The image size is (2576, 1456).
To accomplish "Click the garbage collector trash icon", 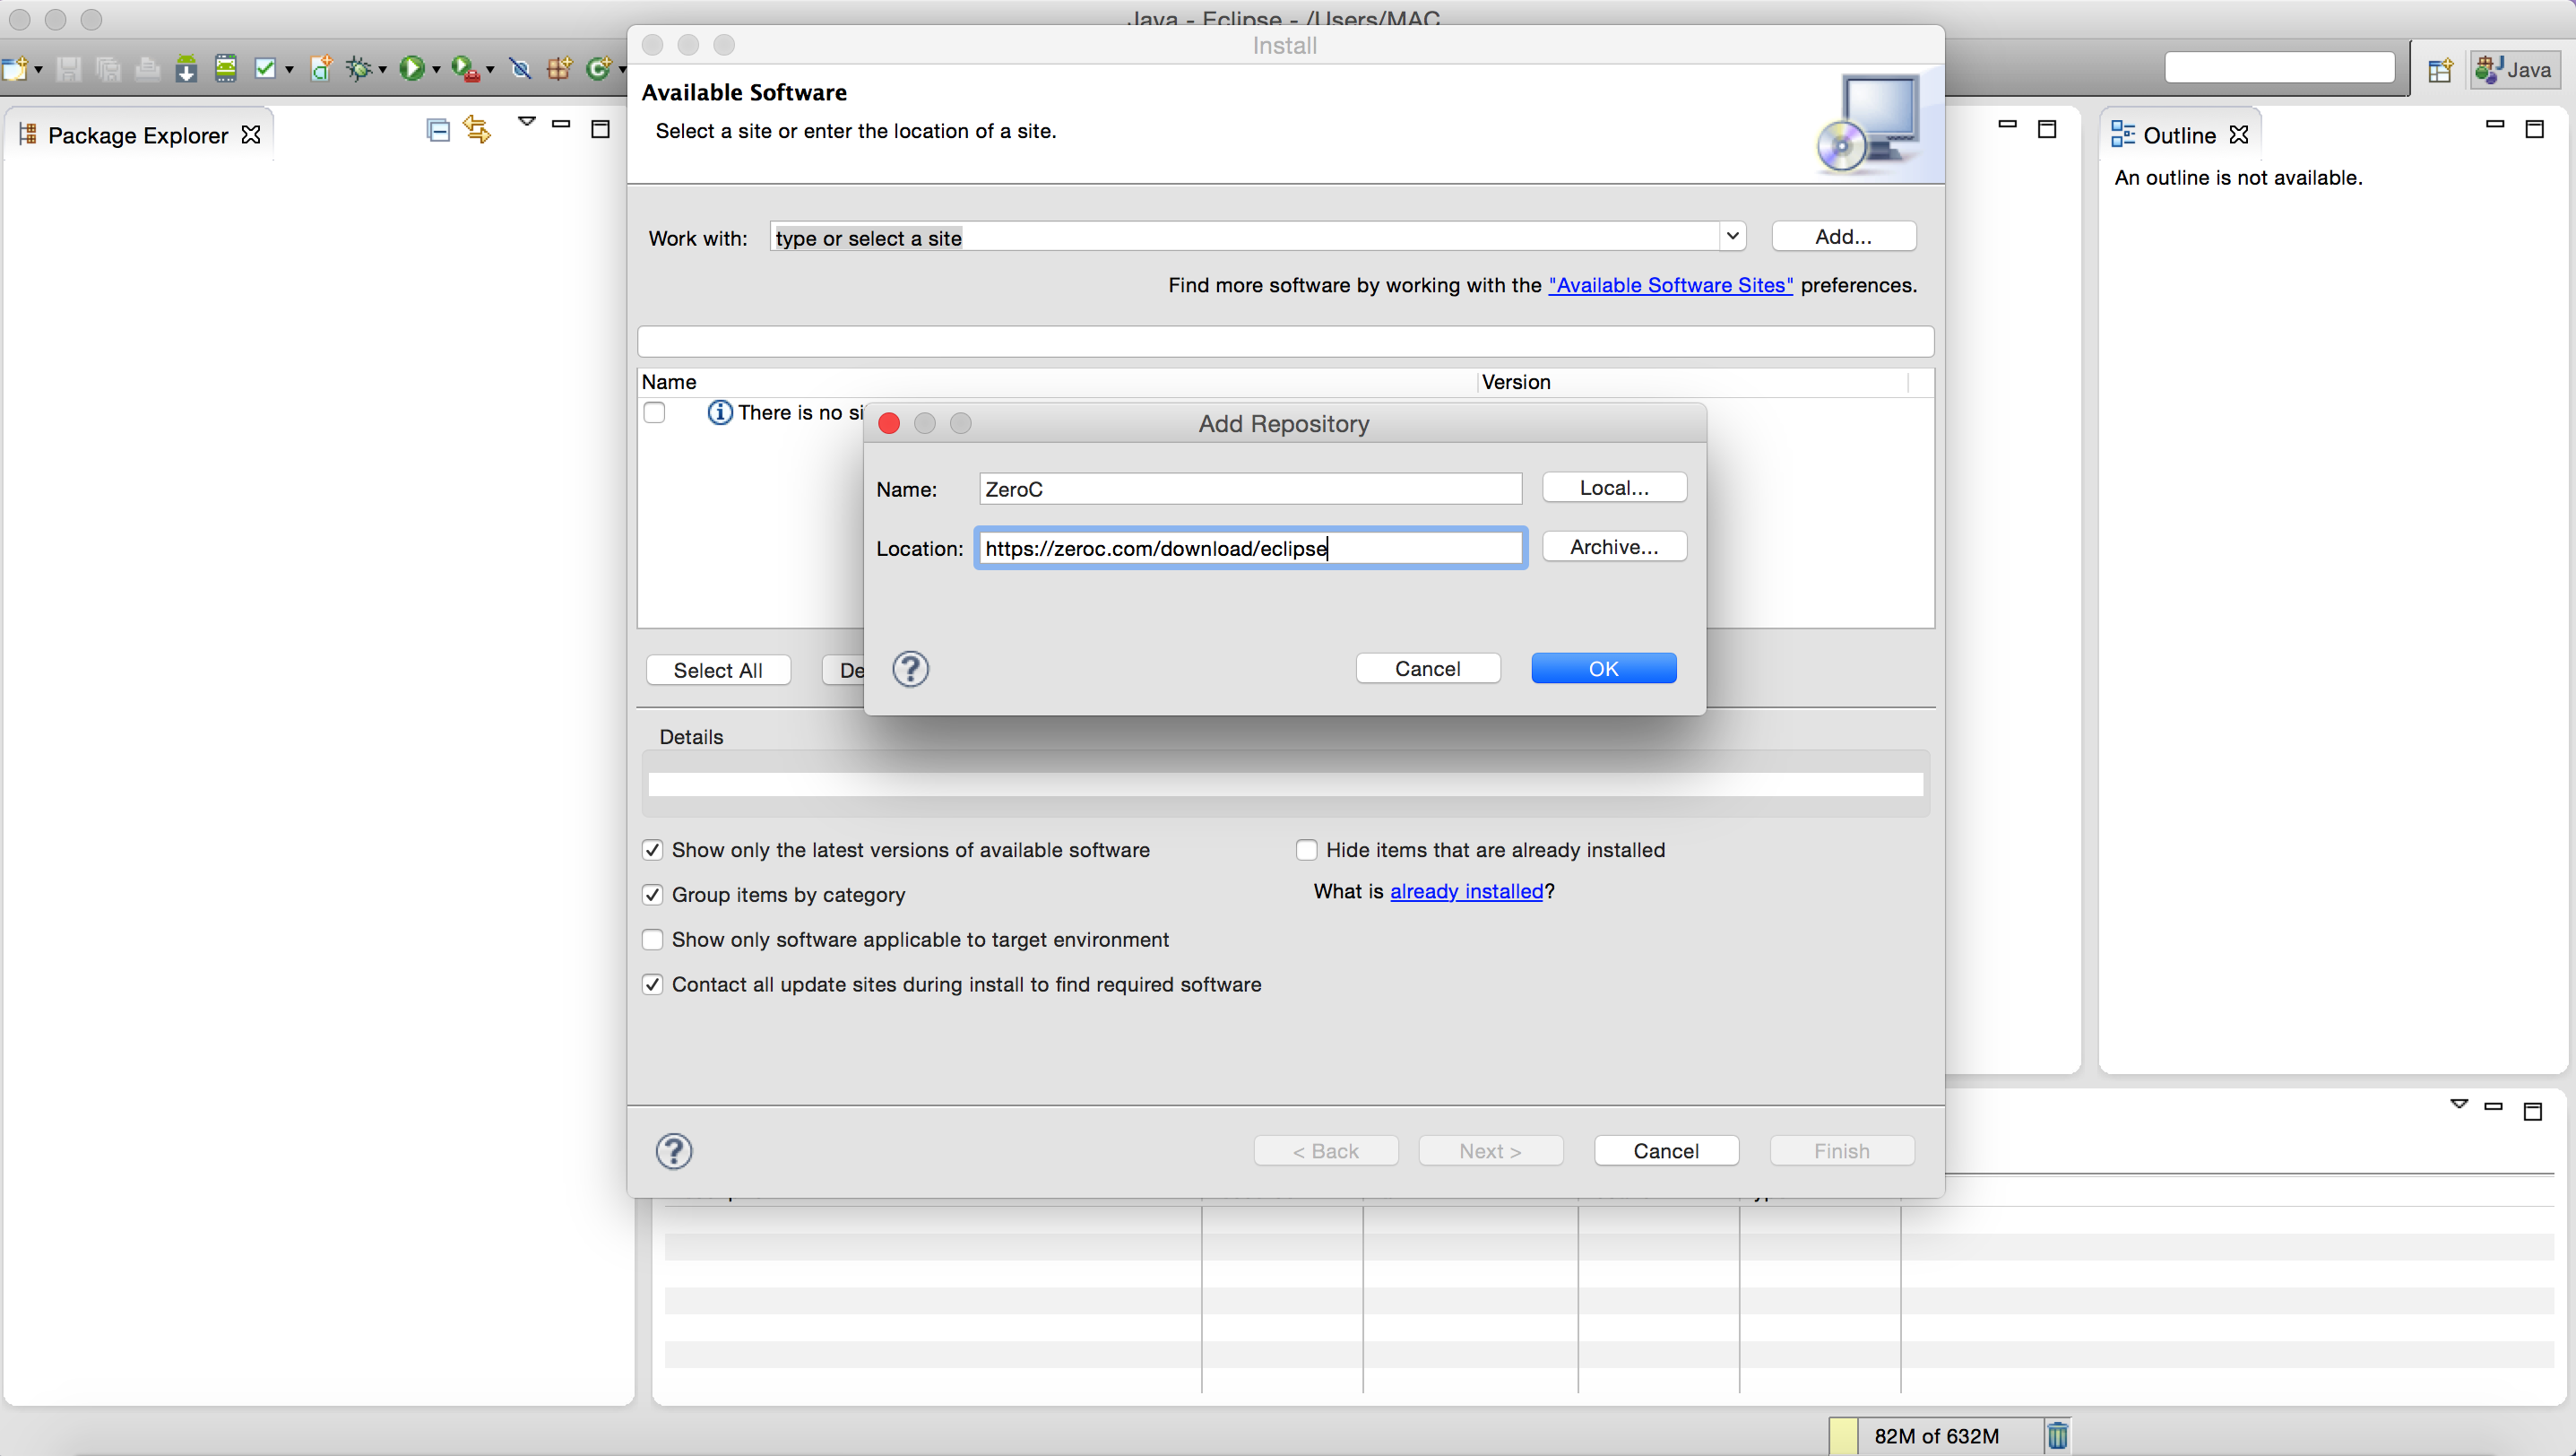I will 2057,1435.
